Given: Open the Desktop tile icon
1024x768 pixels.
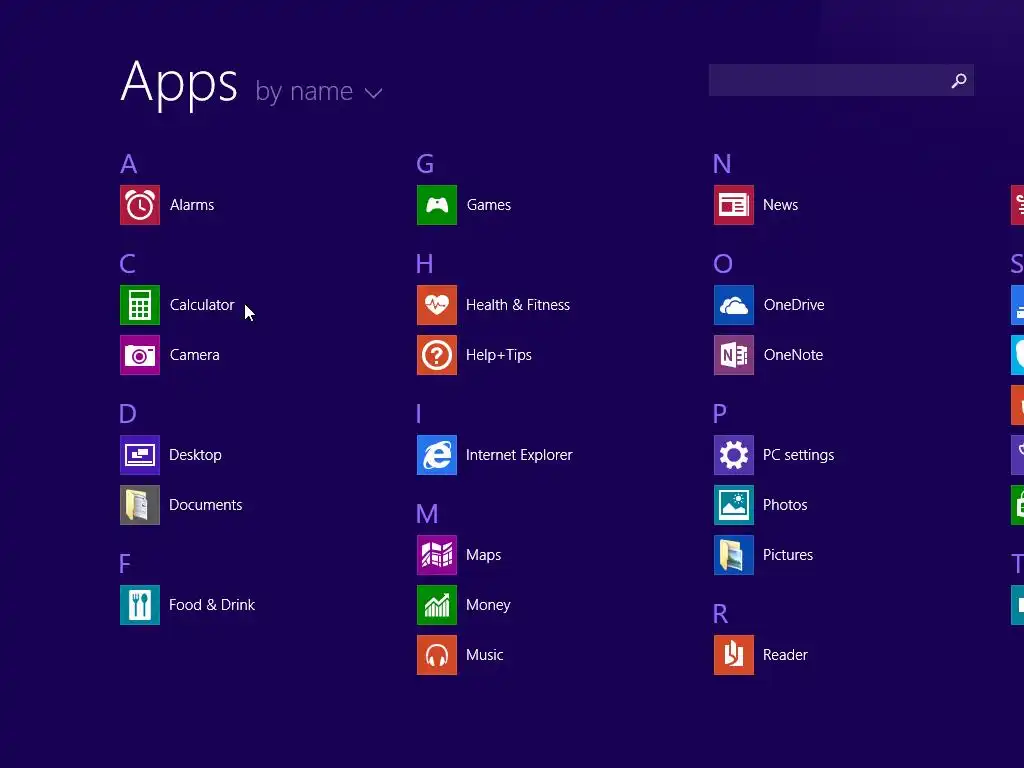Looking at the screenshot, I should tap(140, 455).
